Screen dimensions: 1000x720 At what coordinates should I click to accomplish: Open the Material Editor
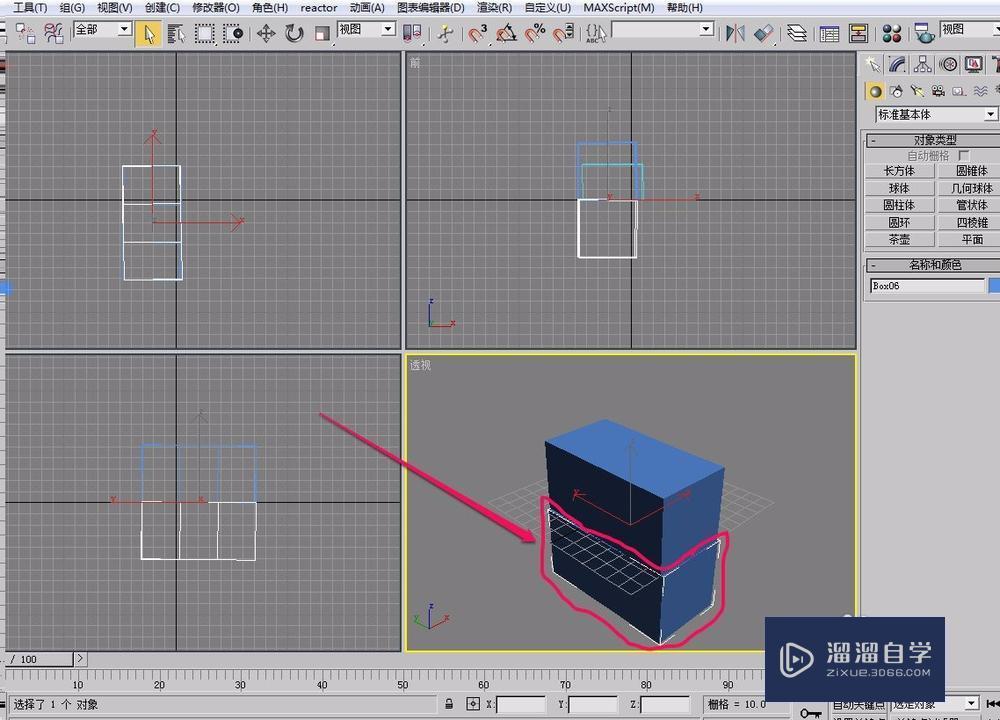(x=891, y=32)
